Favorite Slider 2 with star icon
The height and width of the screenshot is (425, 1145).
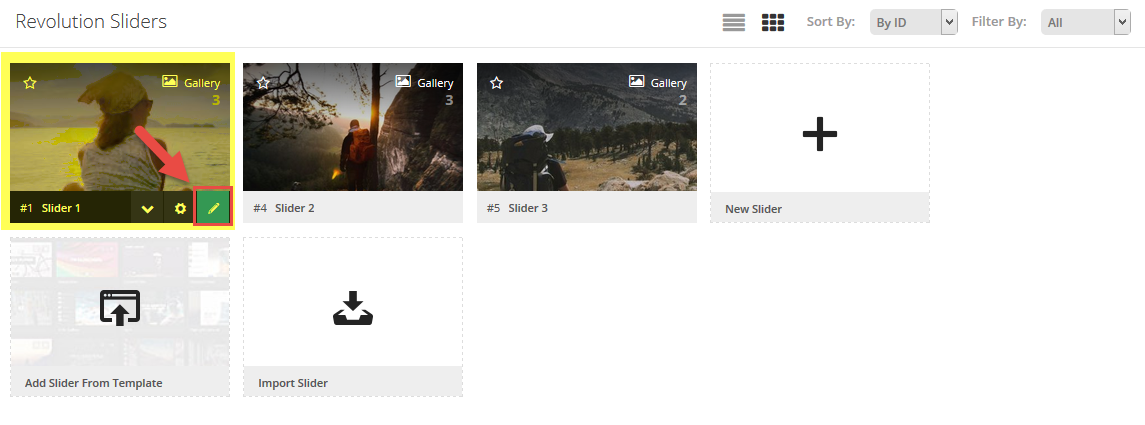tap(264, 83)
